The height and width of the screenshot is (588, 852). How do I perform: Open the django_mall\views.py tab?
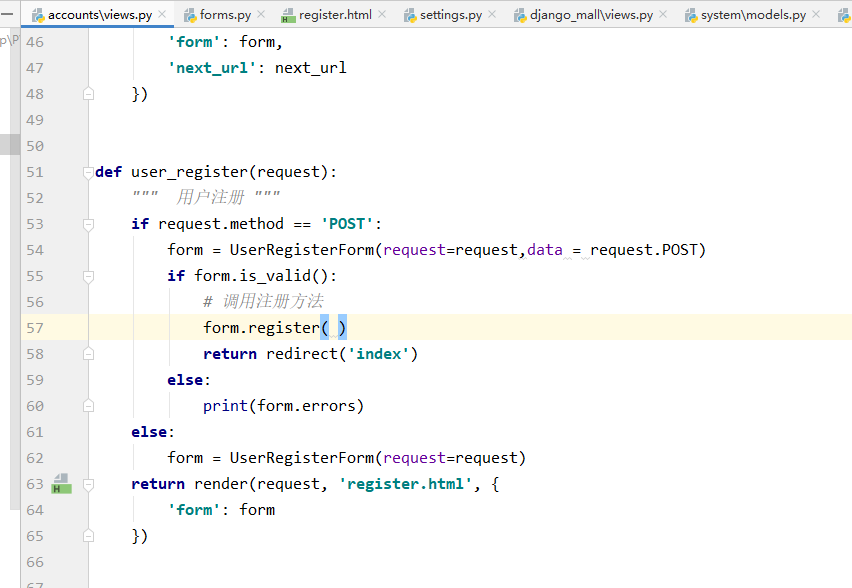pyautogui.click(x=591, y=15)
